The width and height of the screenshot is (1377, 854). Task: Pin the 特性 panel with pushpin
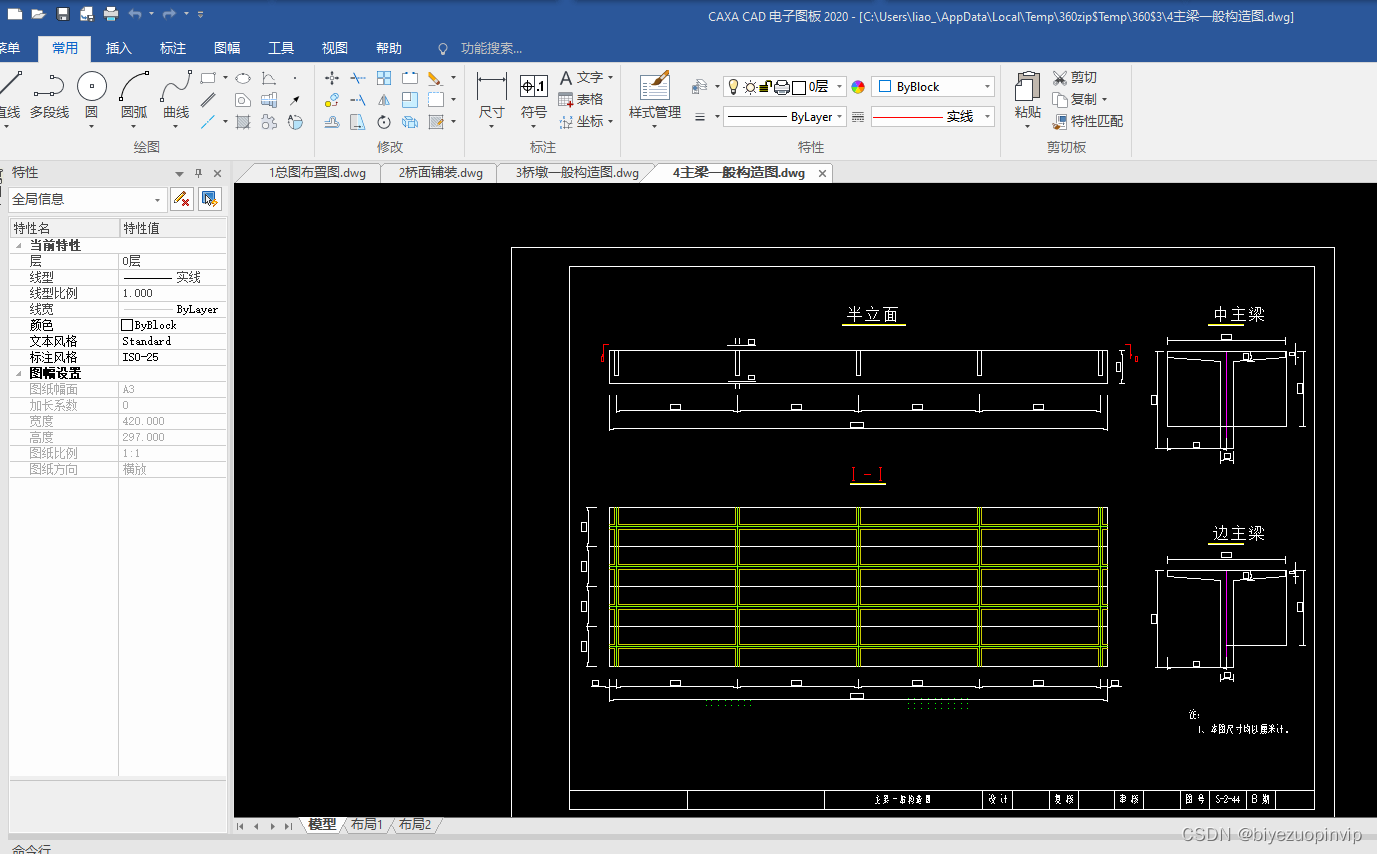click(199, 173)
